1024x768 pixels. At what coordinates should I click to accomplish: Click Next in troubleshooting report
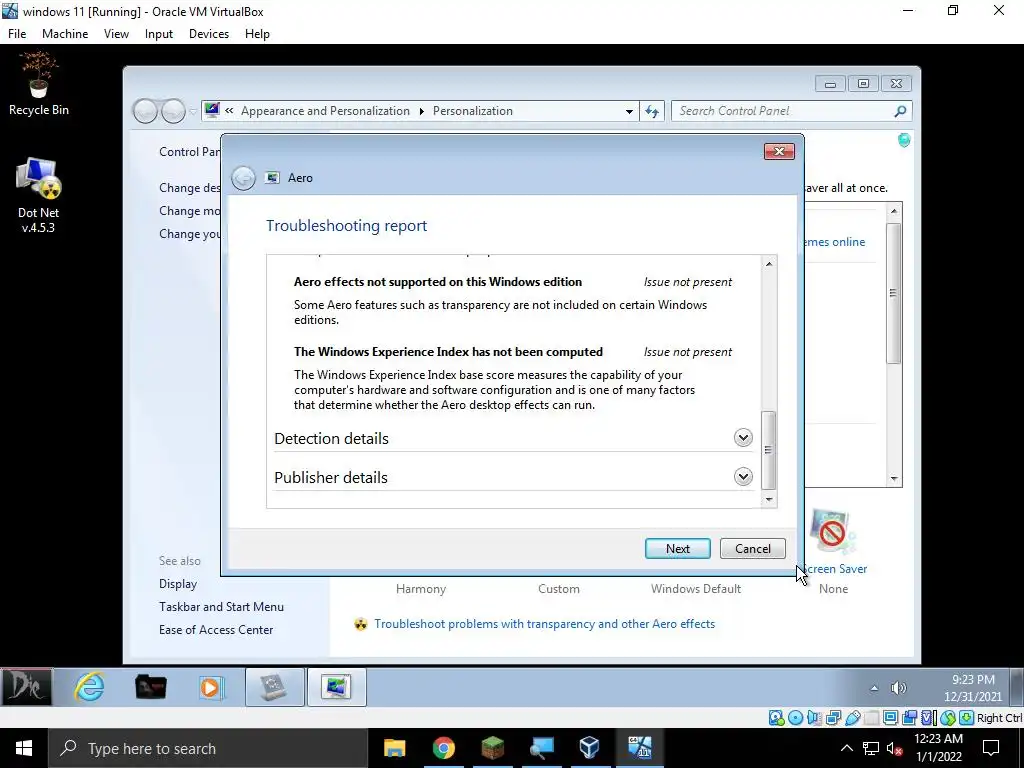point(678,549)
